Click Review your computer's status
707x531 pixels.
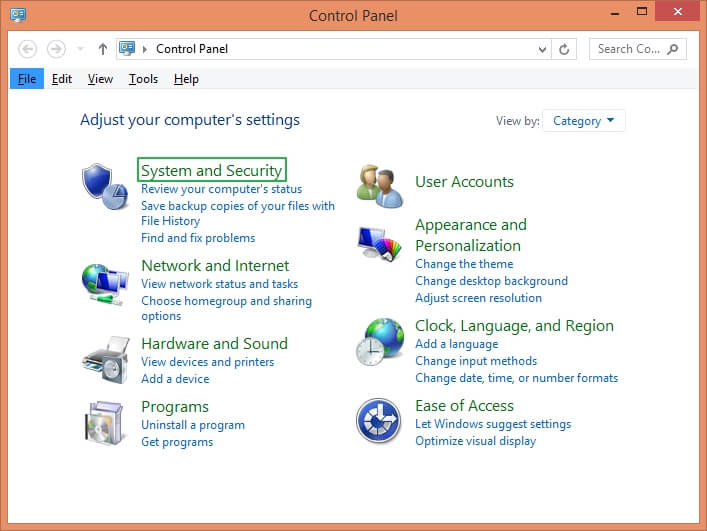point(221,189)
